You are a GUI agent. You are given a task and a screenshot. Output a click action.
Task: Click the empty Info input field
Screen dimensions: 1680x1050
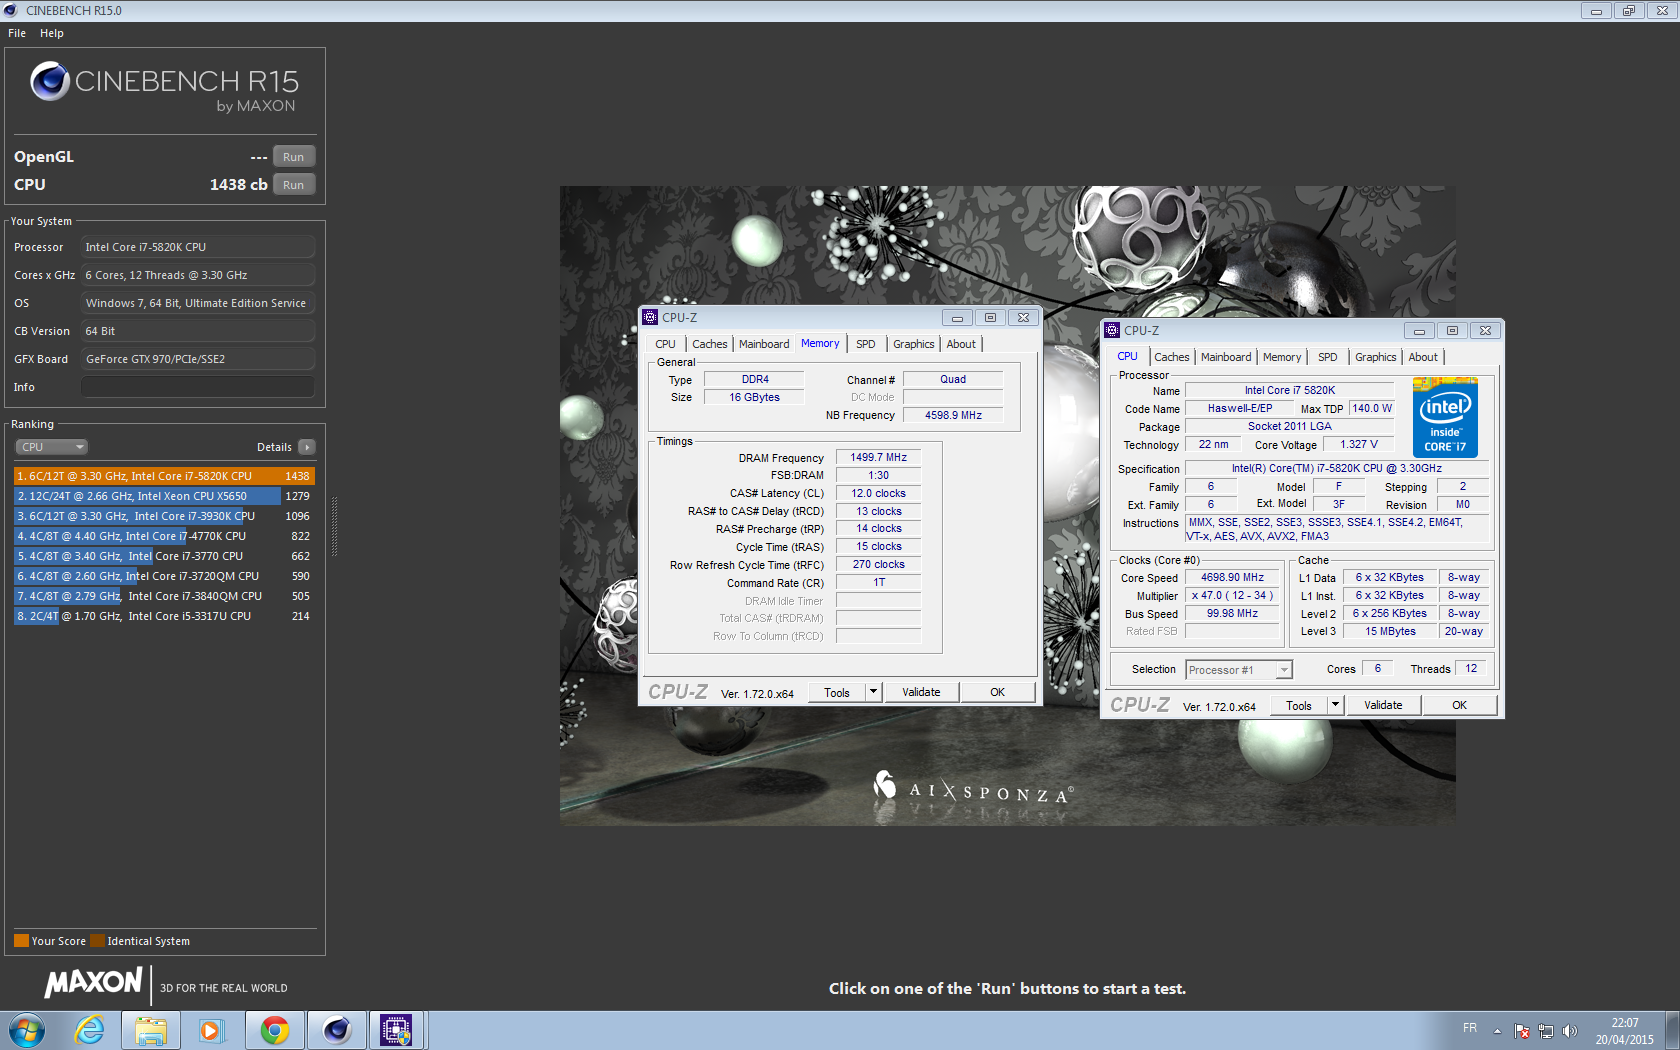pos(198,387)
